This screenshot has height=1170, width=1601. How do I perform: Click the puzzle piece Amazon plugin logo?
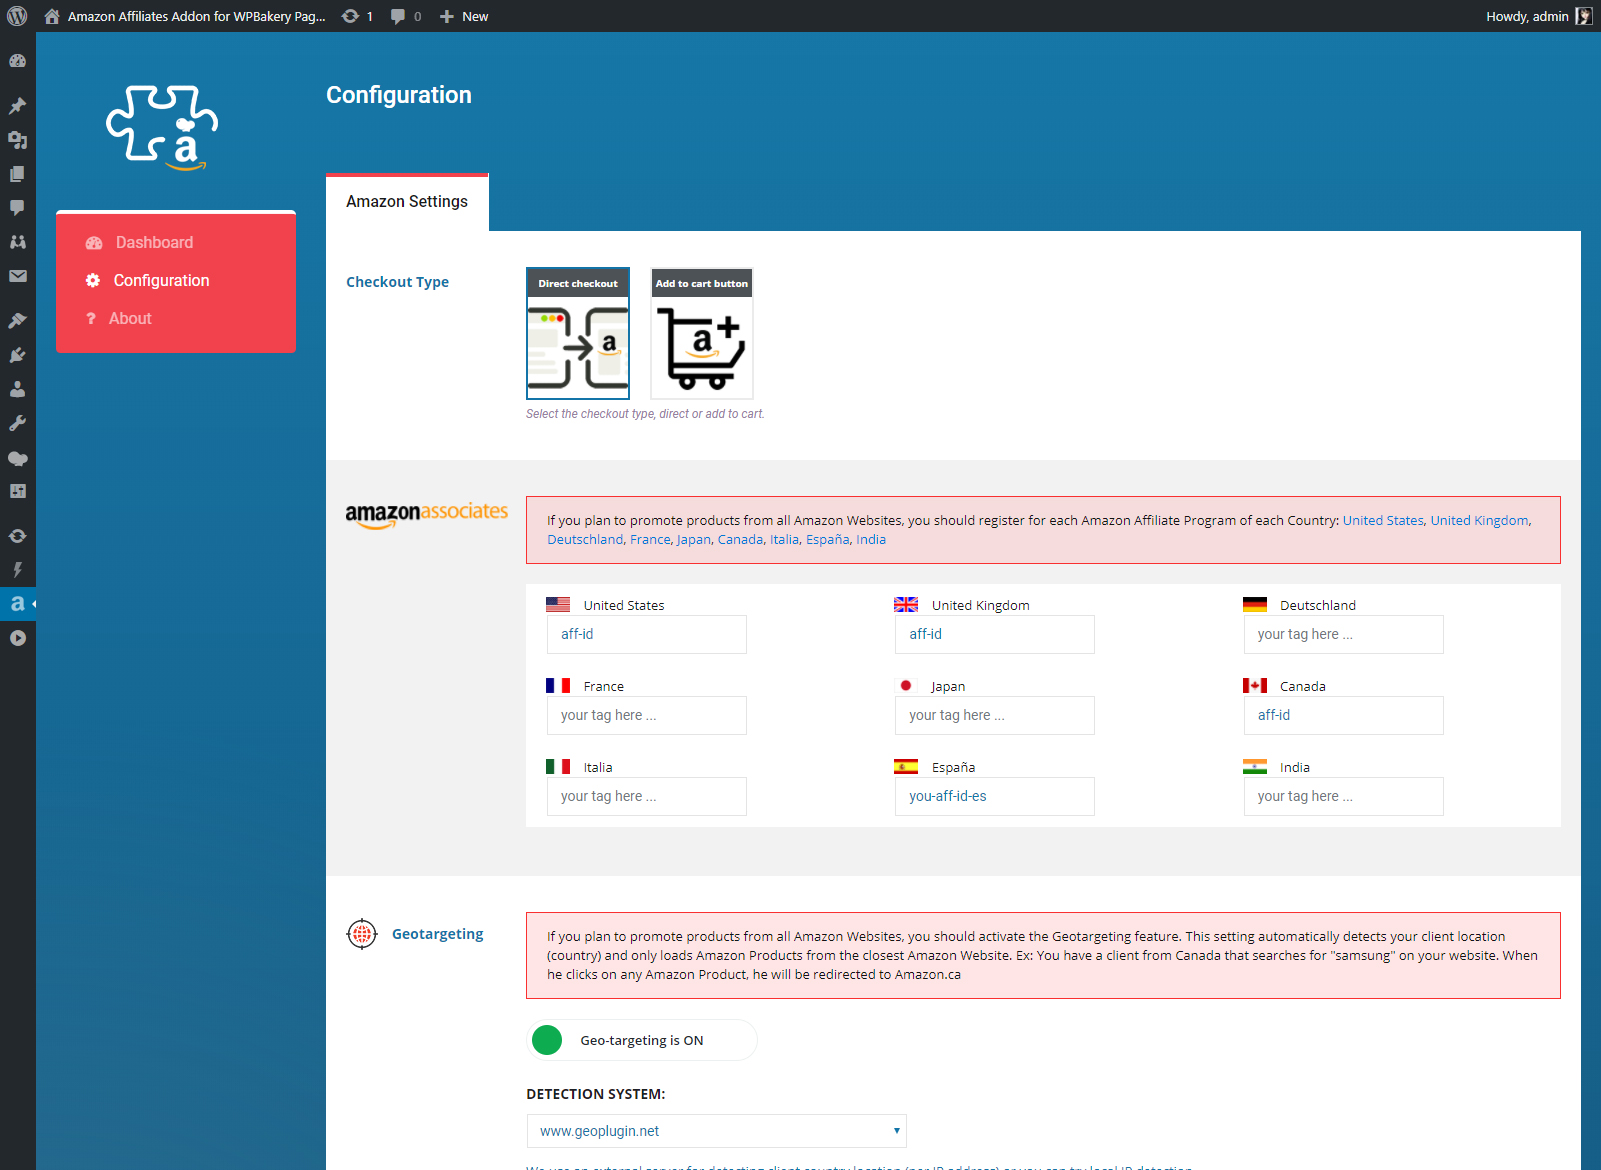coord(162,128)
